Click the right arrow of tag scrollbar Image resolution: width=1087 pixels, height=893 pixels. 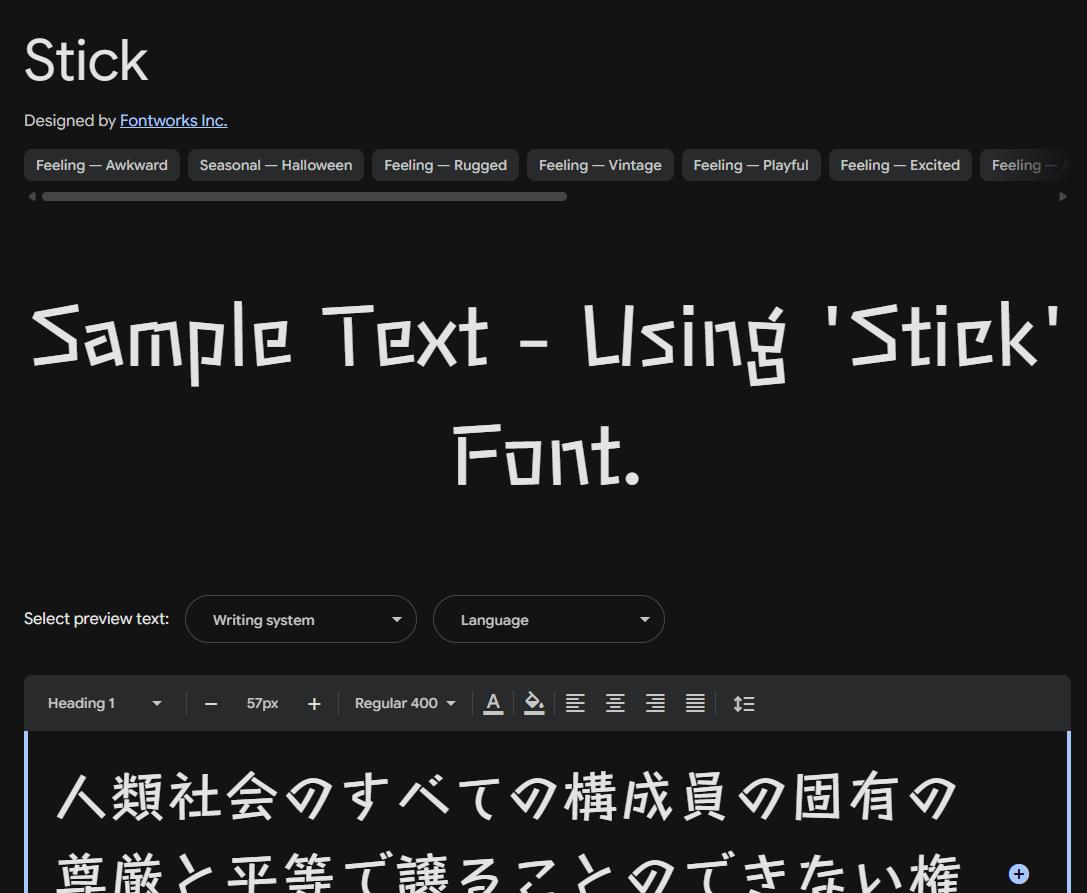tap(1063, 197)
